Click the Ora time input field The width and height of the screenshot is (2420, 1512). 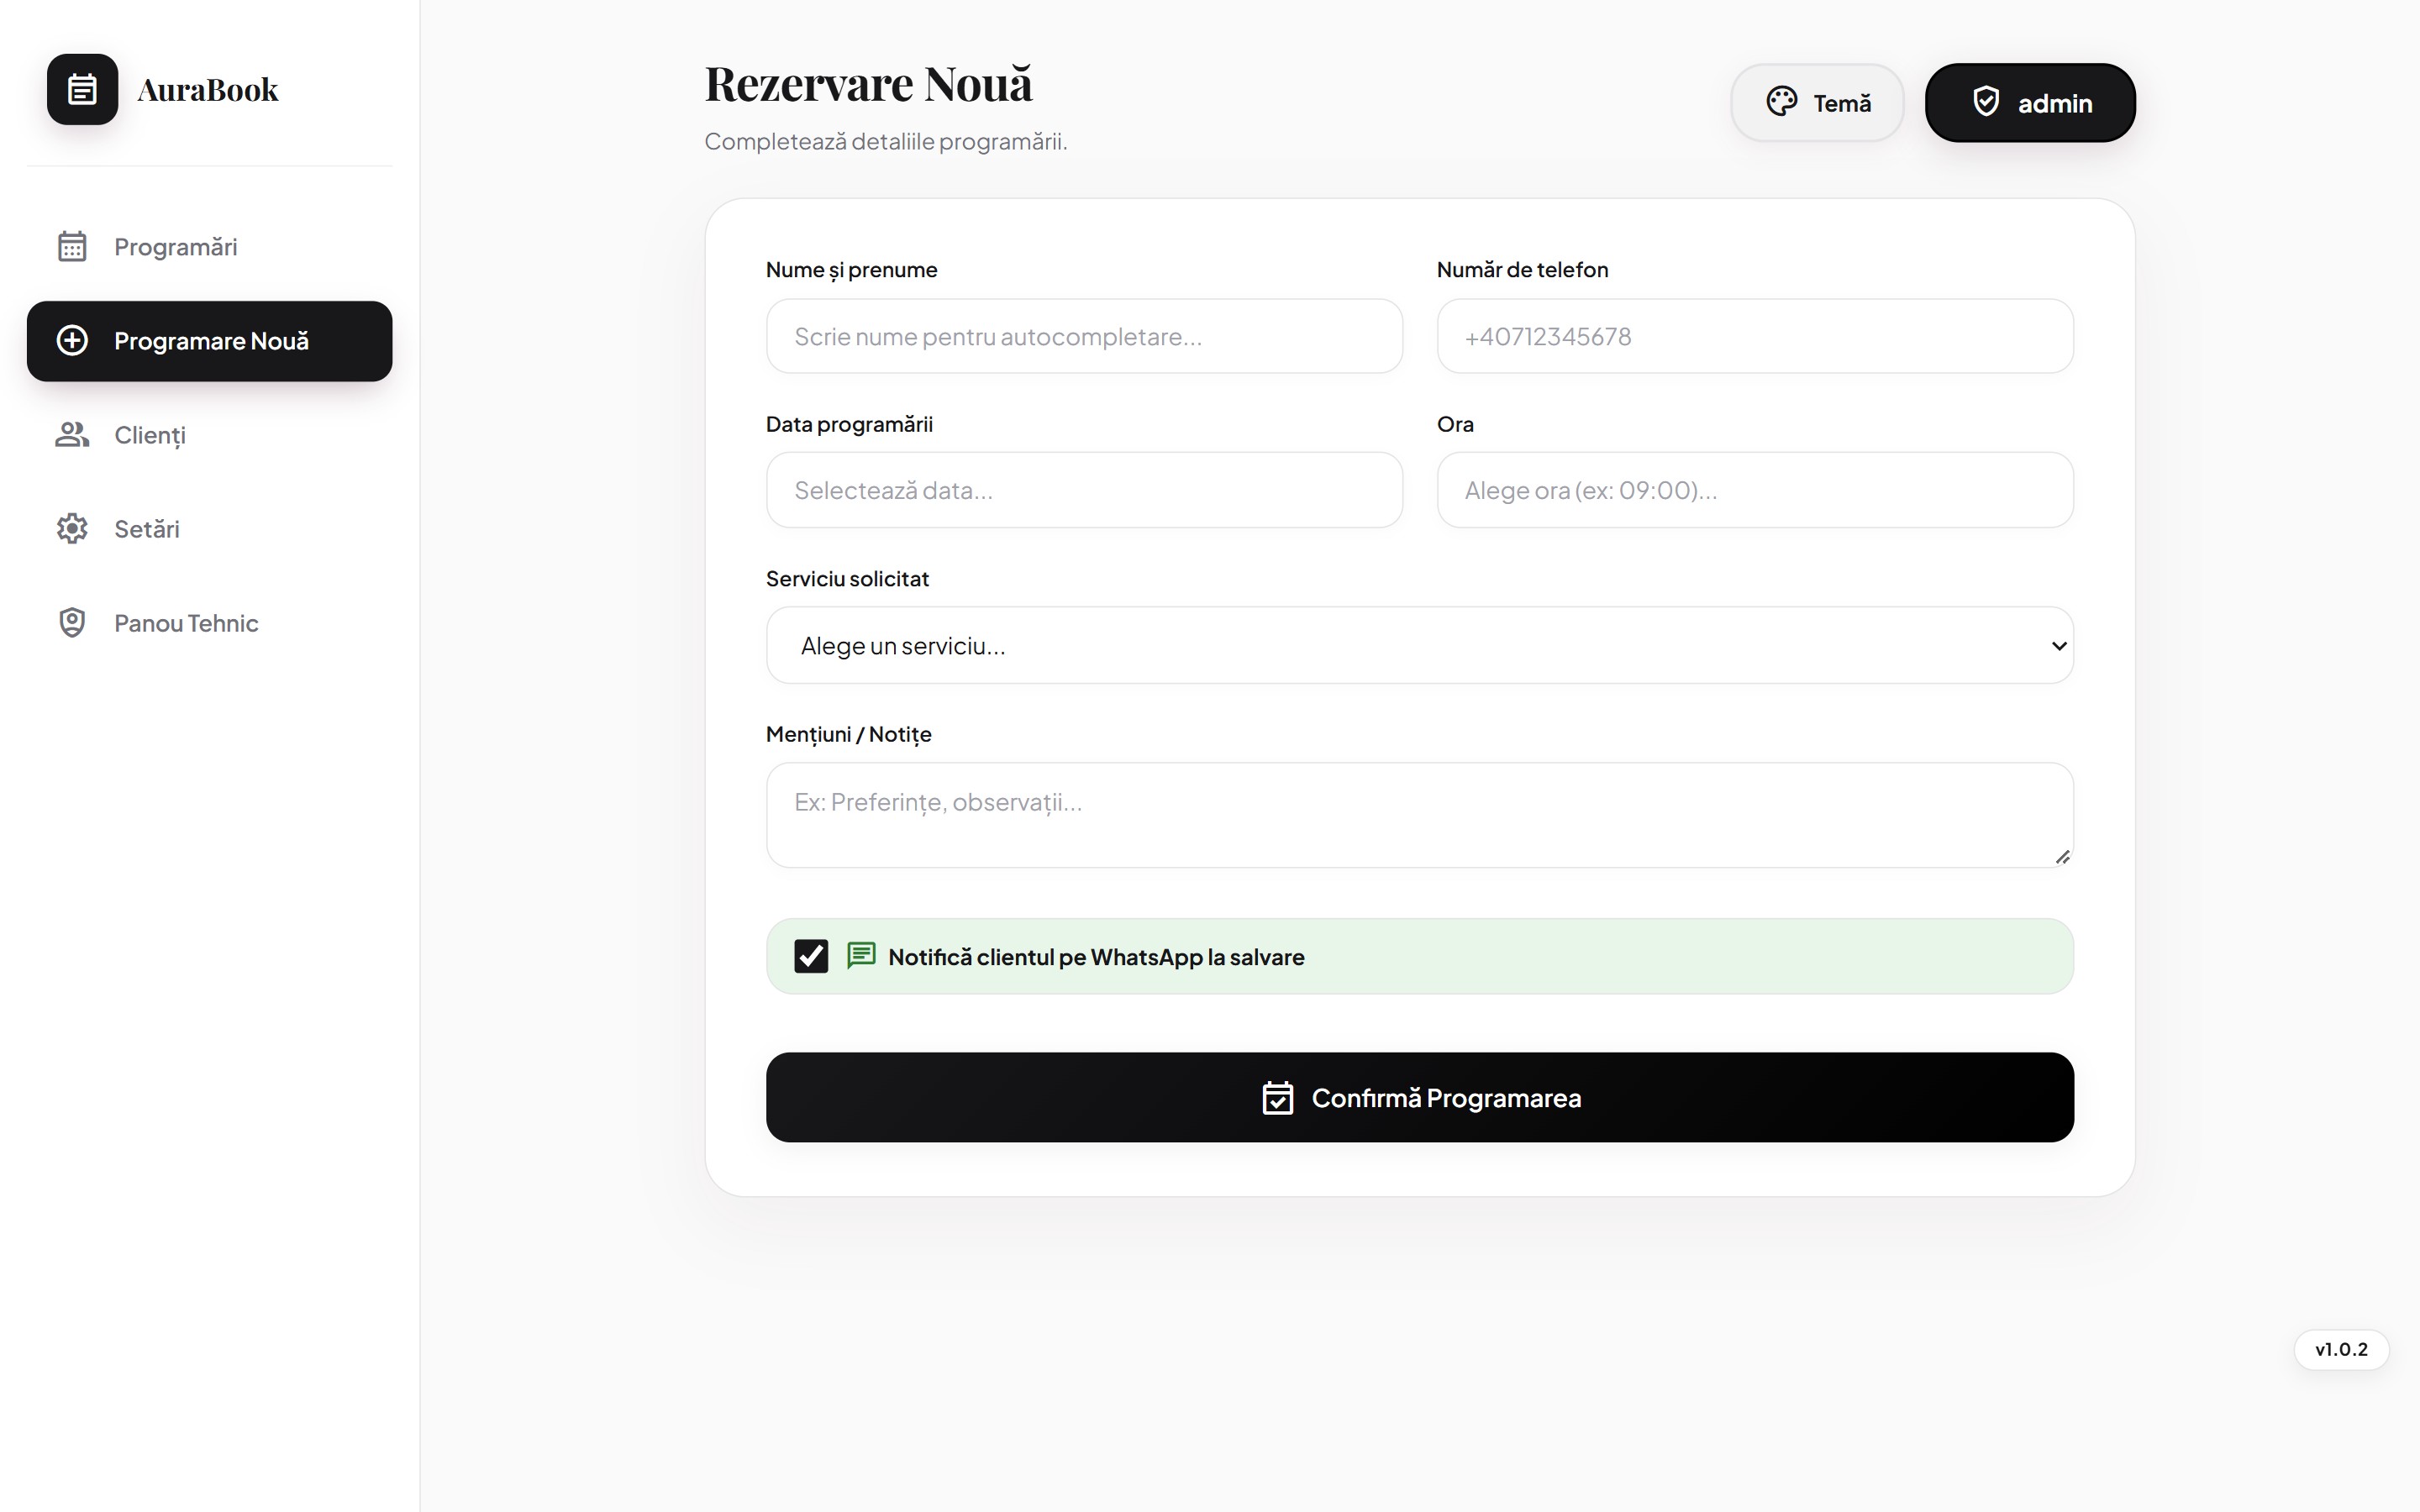[1755, 490]
